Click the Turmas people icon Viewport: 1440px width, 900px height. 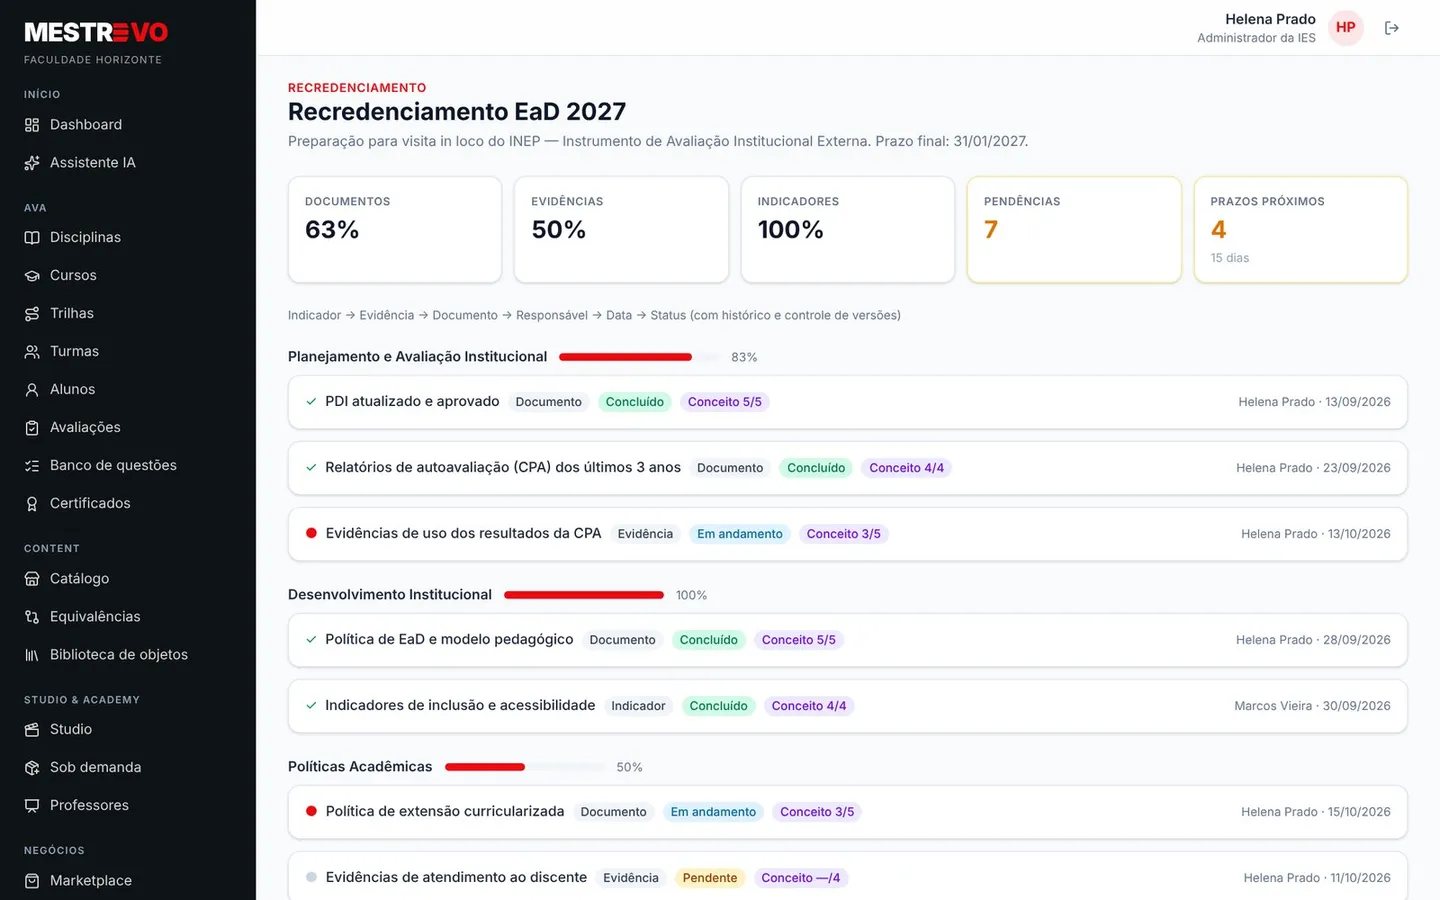click(32, 352)
